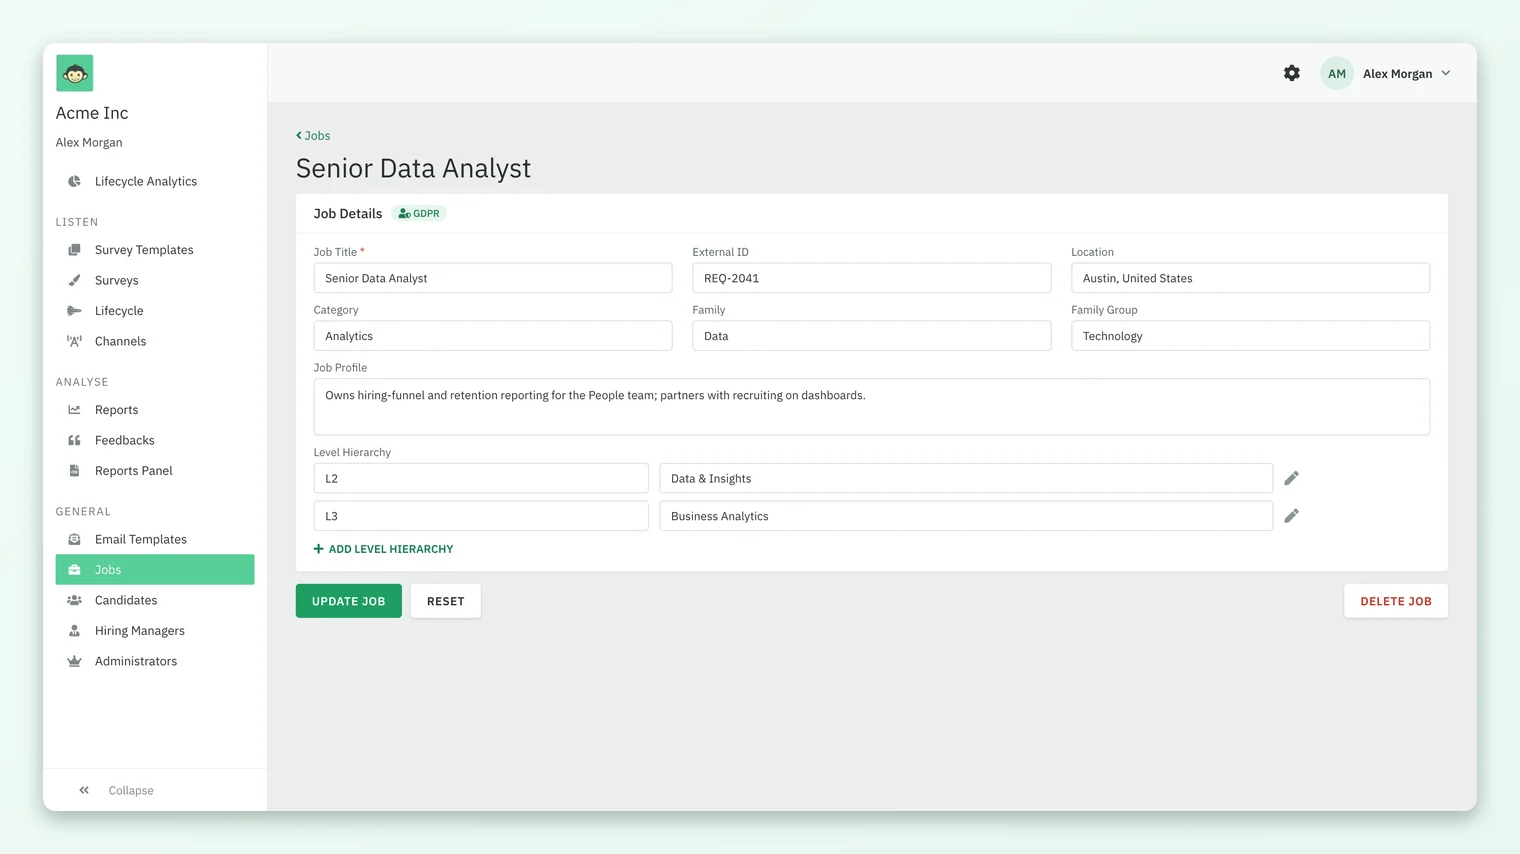Focus the Location field
Image resolution: width=1520 pixels, height=854 pixels.
click(1250, 278)
